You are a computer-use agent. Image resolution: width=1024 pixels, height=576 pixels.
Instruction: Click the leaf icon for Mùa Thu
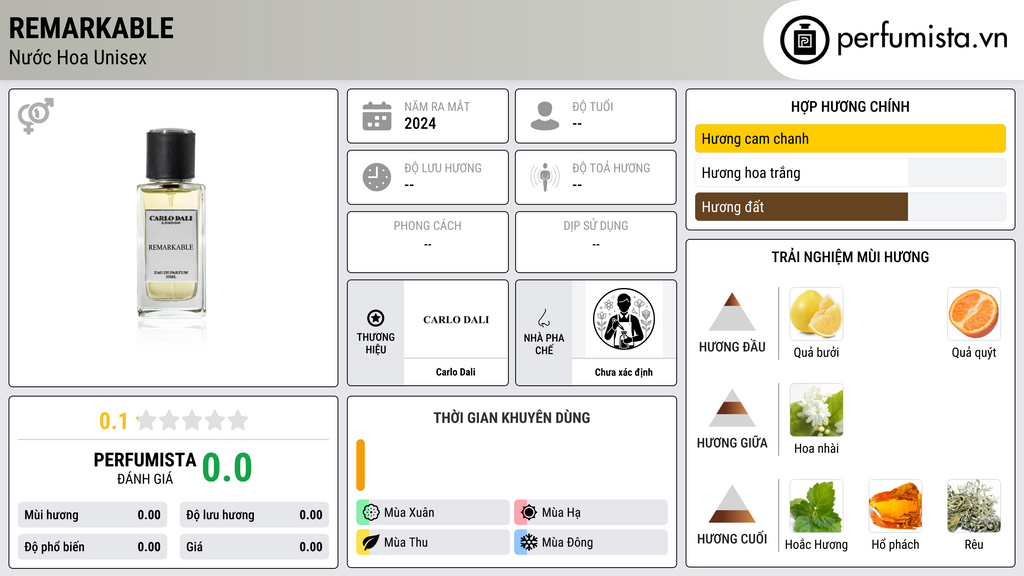[x=371, y=542]
